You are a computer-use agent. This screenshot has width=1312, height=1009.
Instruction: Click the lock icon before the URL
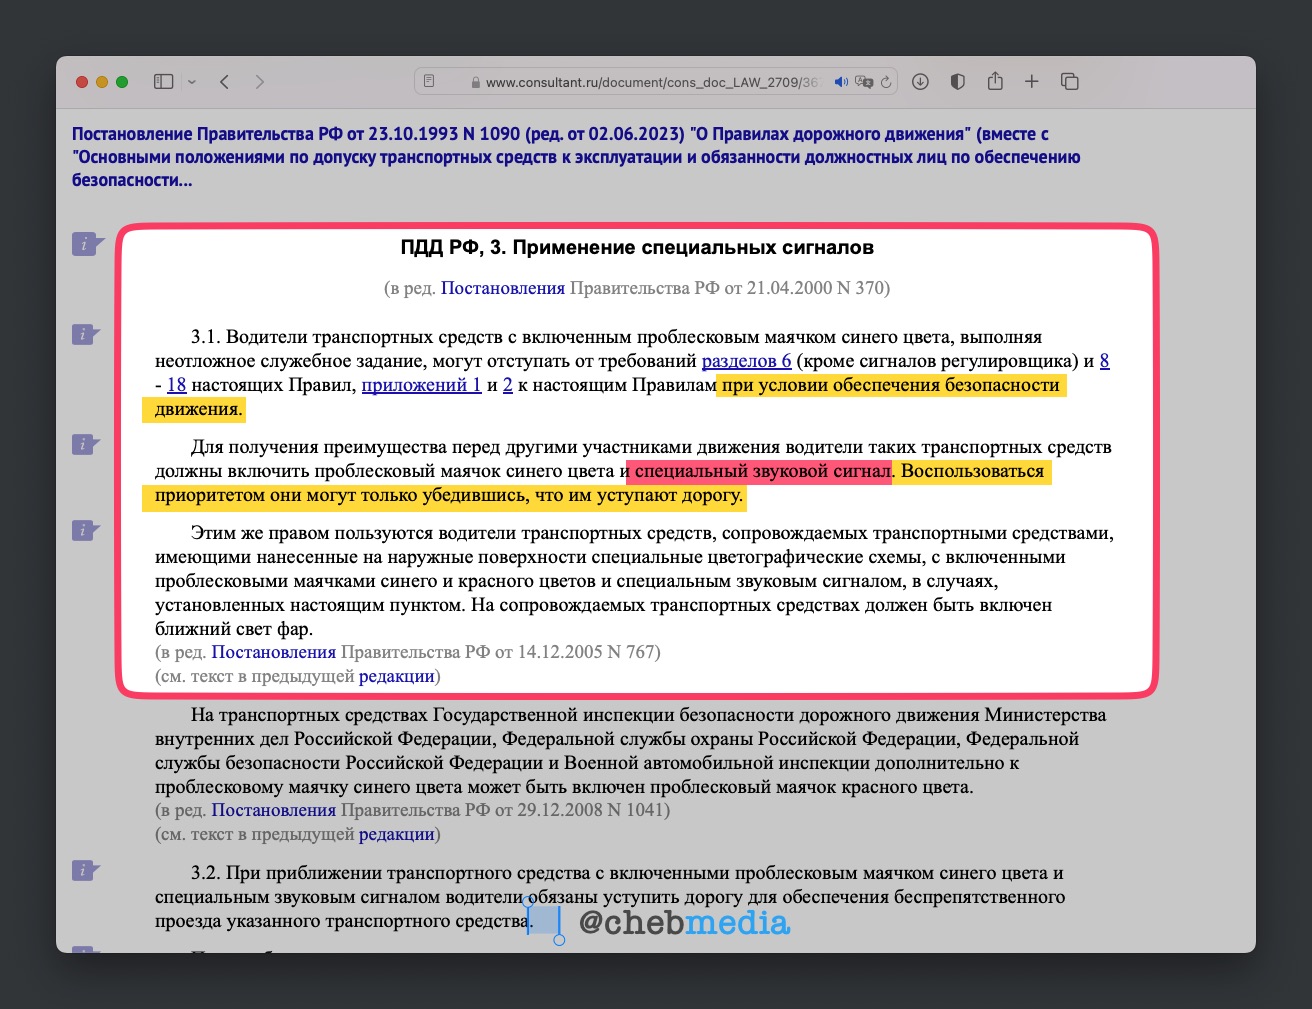[475, 83]
